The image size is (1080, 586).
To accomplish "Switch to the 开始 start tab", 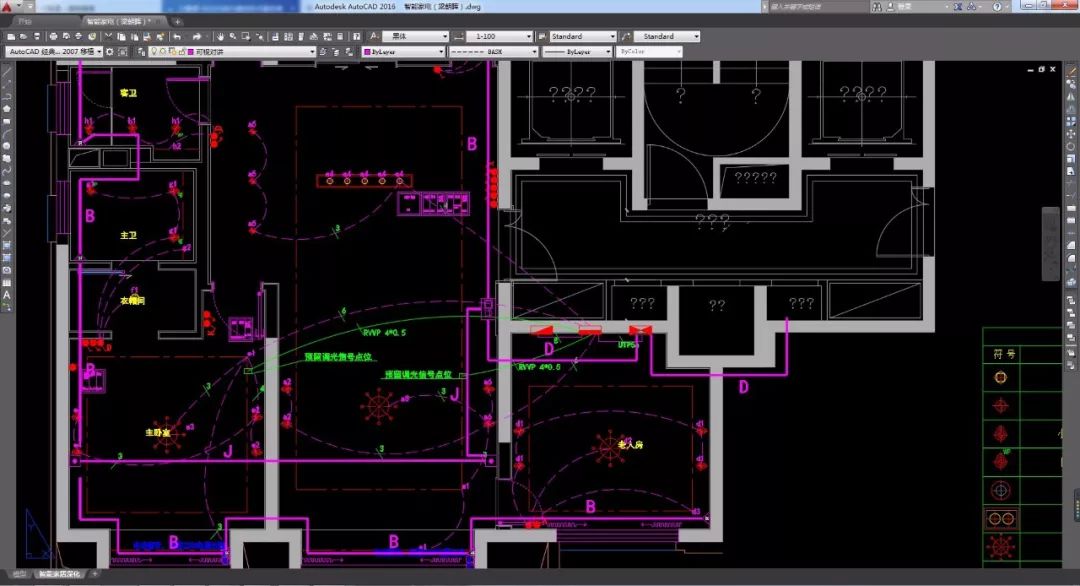I will [x=24, y=20].
